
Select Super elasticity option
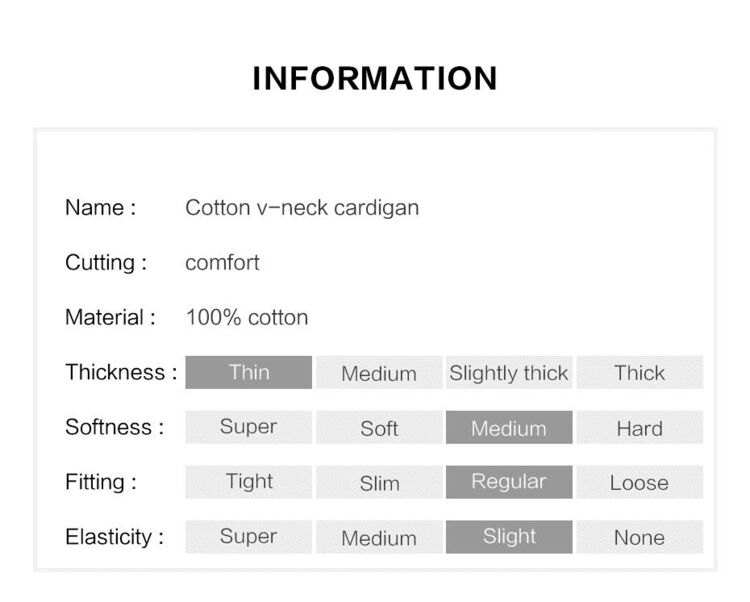249,537
